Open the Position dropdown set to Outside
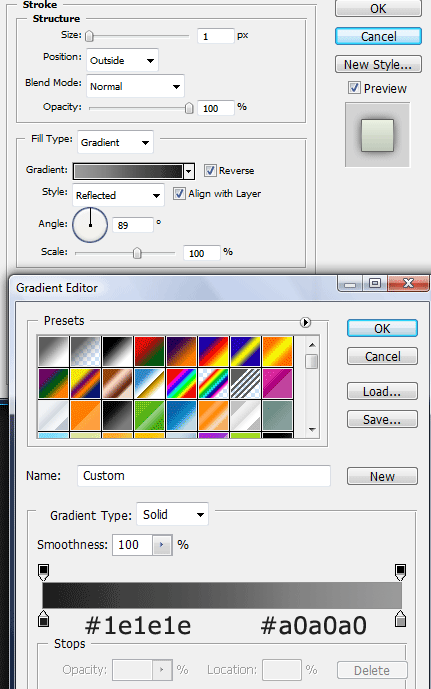This screenshot has height=689, width=431. (123, 60)
